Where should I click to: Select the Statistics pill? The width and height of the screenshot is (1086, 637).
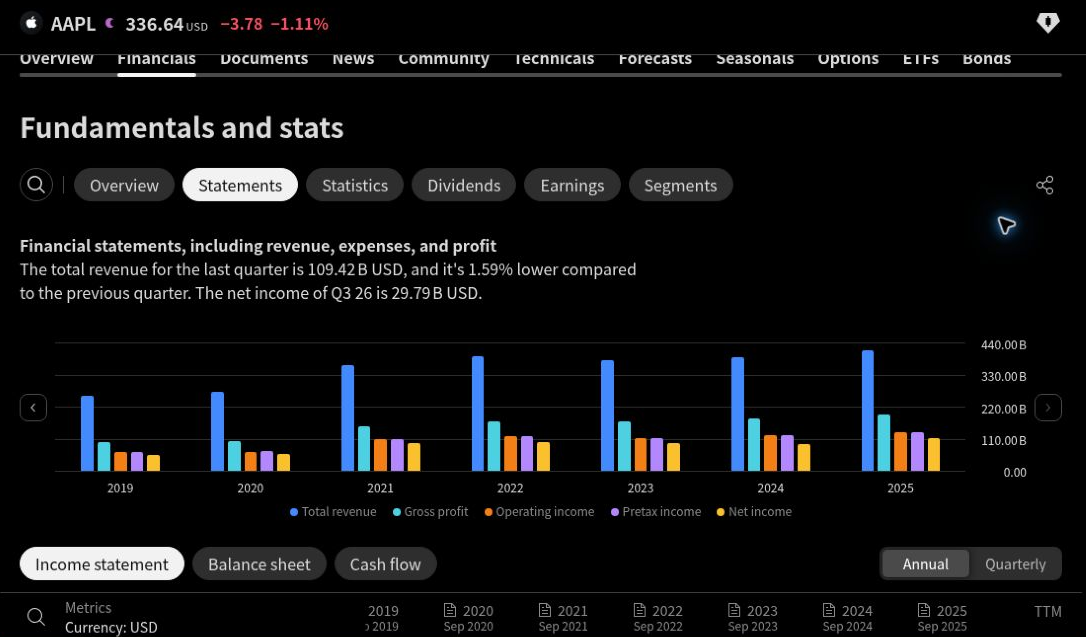pyautogui.click(x=355, y=185)
